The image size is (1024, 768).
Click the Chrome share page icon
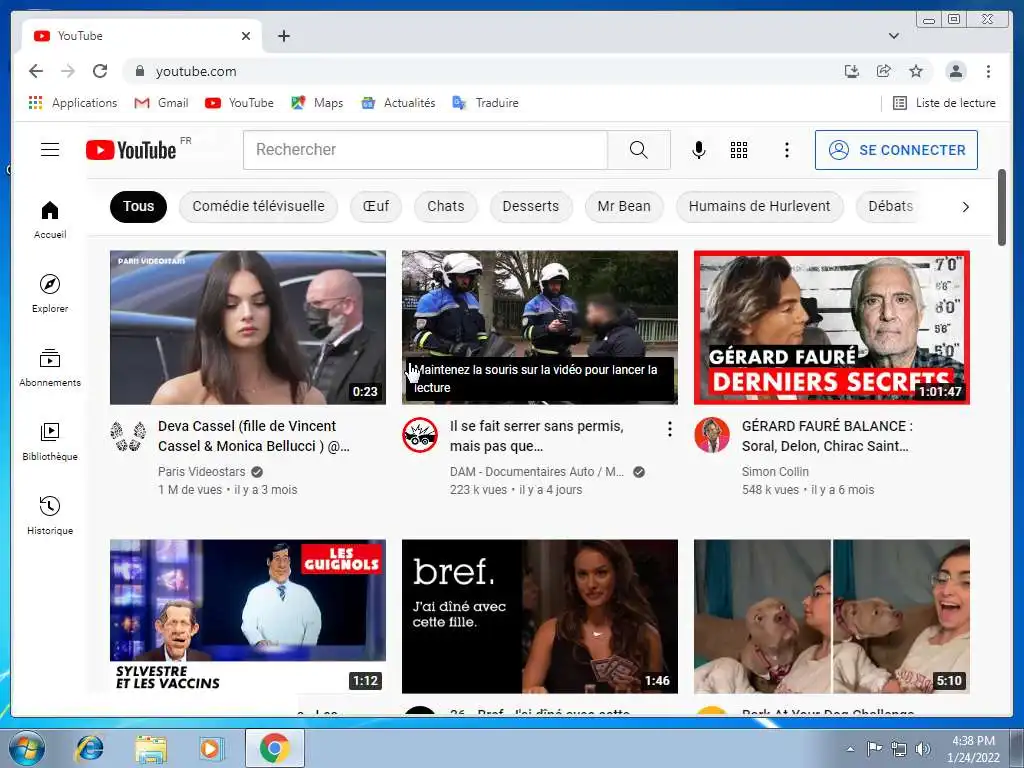point(884,71)
